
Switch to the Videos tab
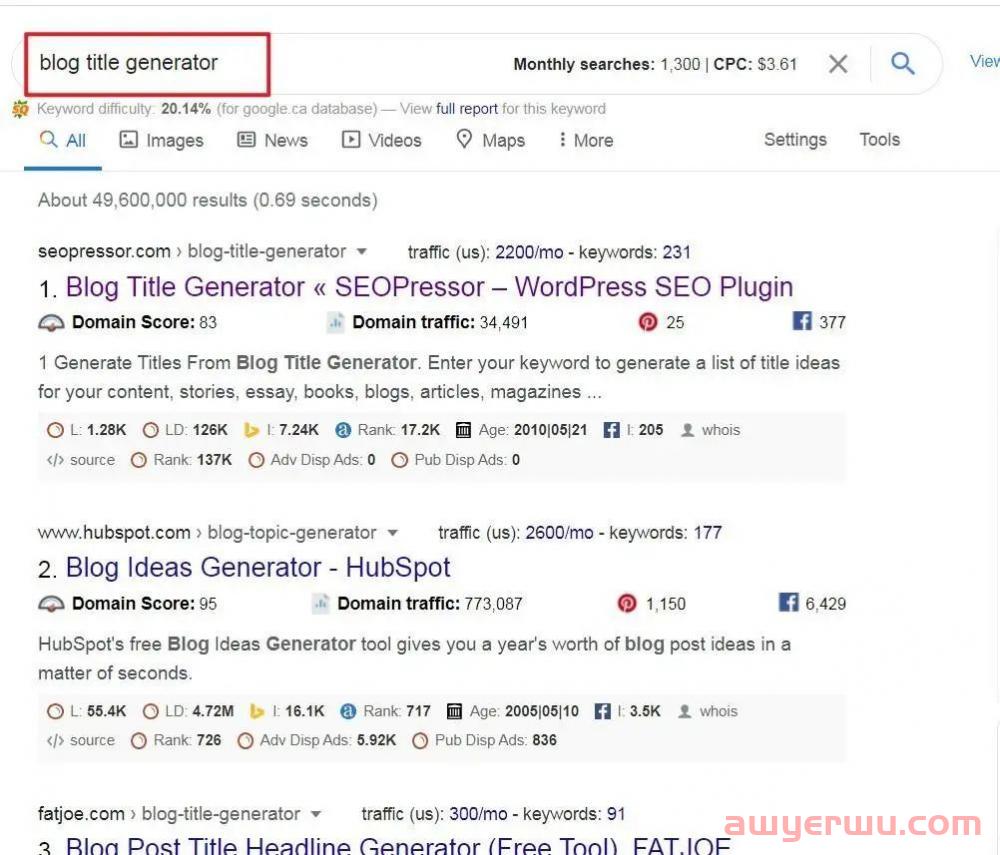[x=381, y=140]
